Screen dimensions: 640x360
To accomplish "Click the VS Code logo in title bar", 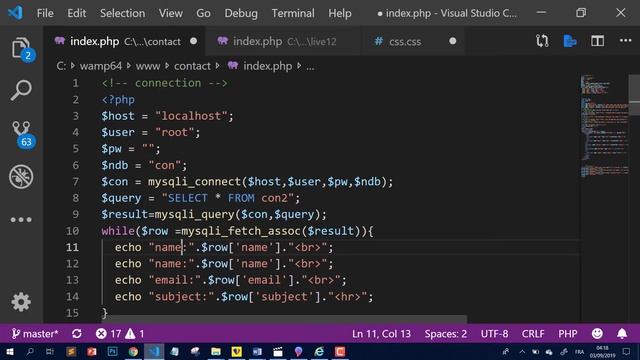I will coord(16,13).
